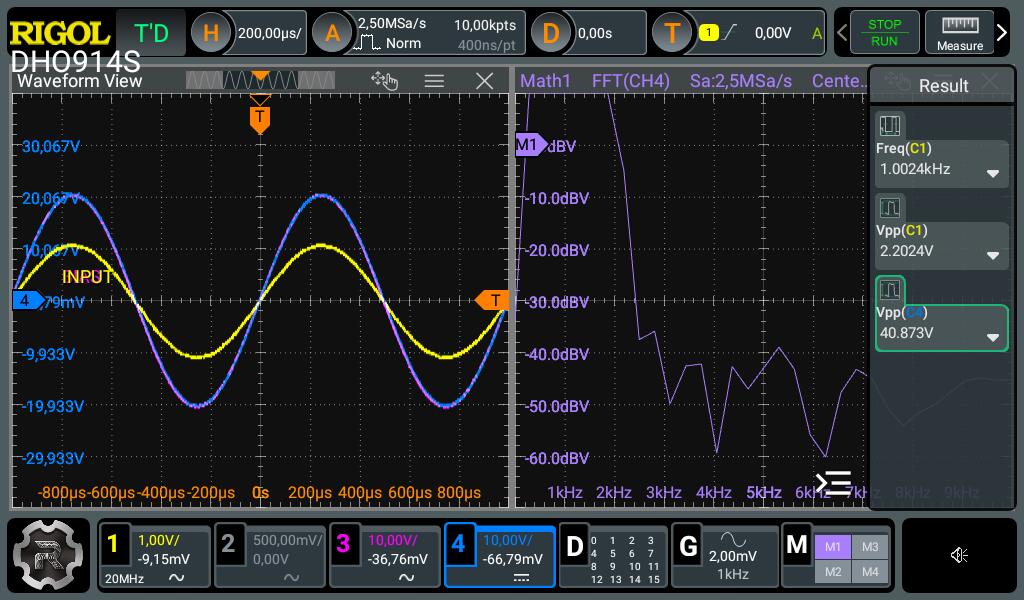The width and height of the screenshot is (1024, 600).
Task: Click the INPUT waveform label
Action: 87,277
